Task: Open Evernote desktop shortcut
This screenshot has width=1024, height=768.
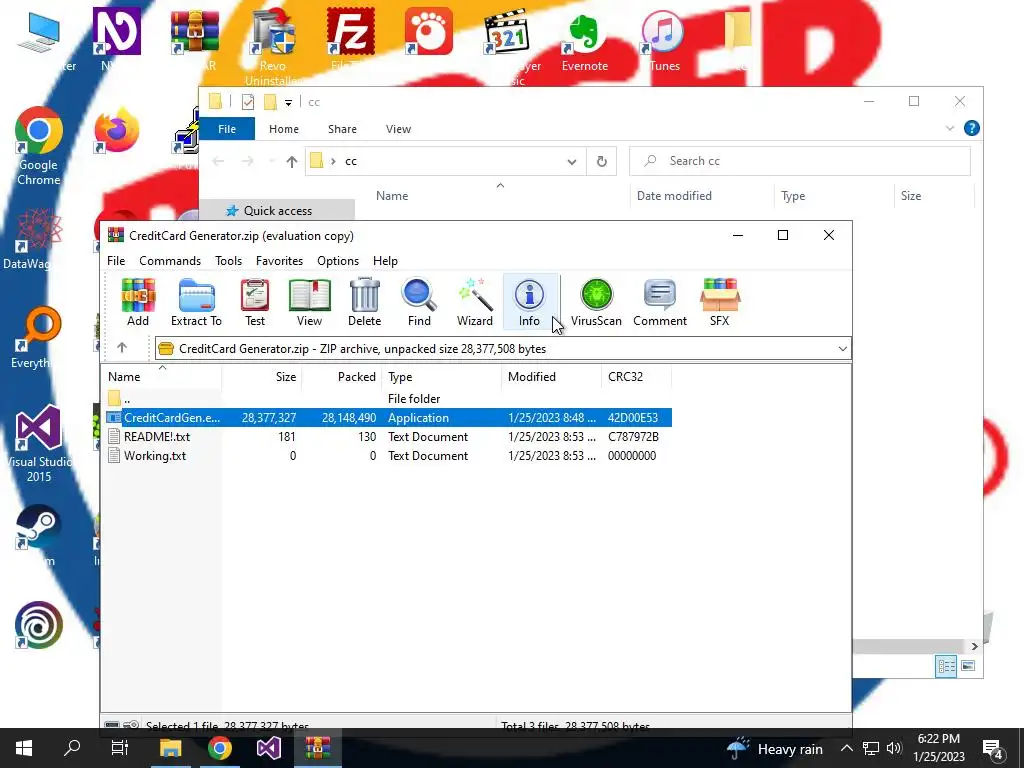Action: coord(584,40)
